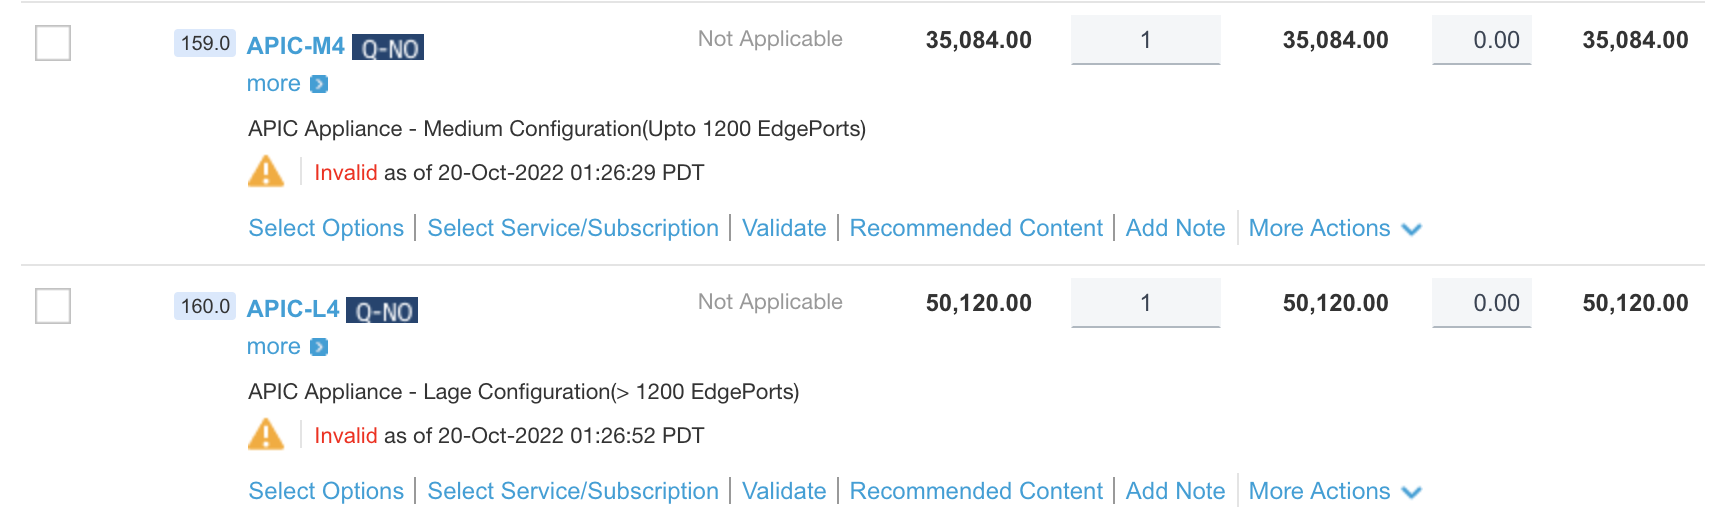This screenshot has width=1720, height=518.
Task: Click arrow icon beside APIC-M4 'more'
Action: pyautogui.click(x=319, y=84)
